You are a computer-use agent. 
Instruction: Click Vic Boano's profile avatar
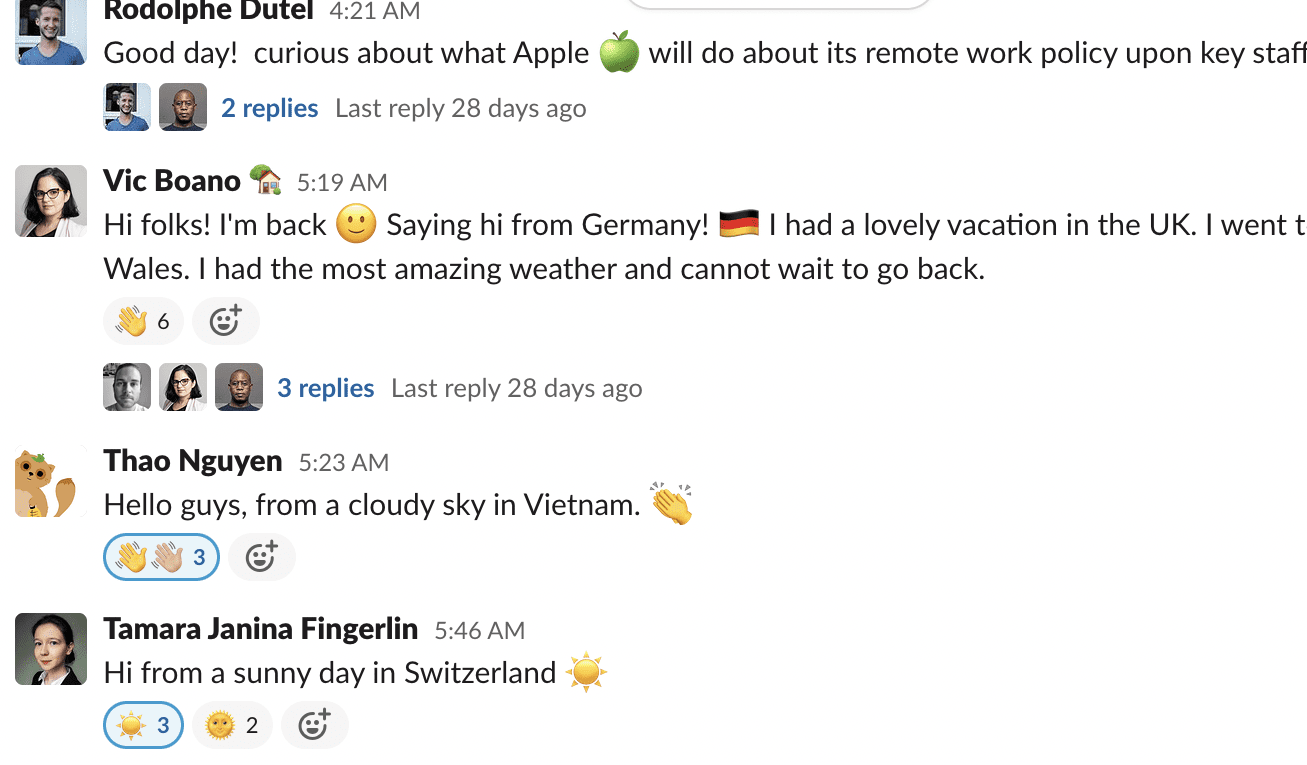pyautogui.click(x=51, y=201)
